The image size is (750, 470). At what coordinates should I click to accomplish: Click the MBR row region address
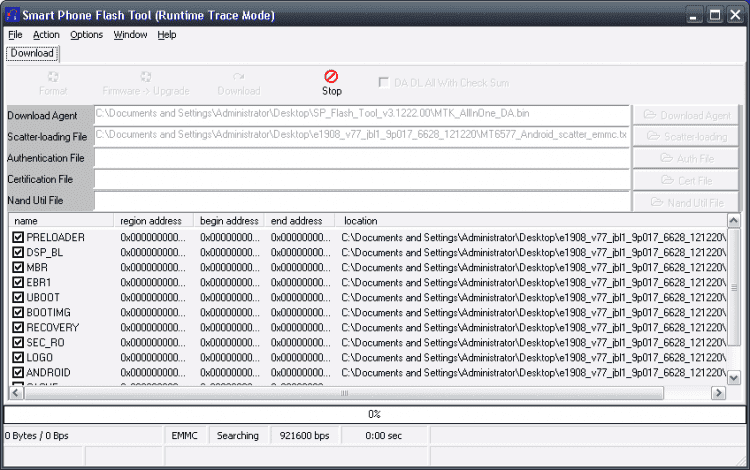tap(153, 267)
